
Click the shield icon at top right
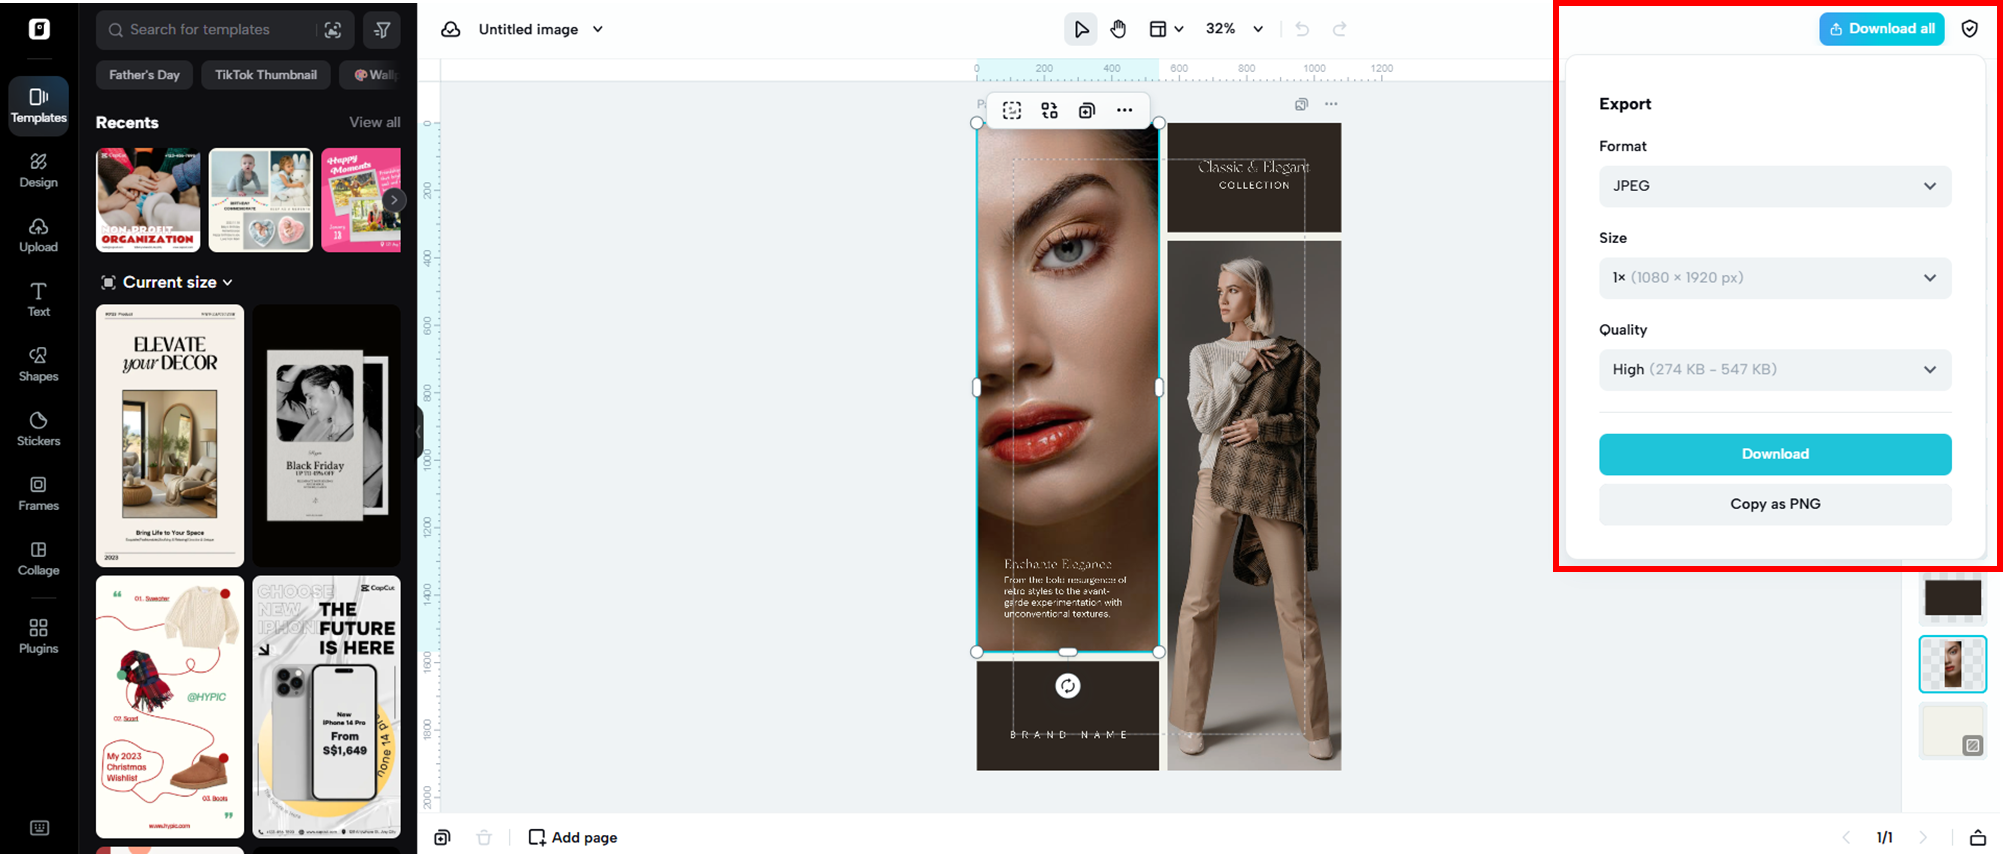tap(1969, 29)
